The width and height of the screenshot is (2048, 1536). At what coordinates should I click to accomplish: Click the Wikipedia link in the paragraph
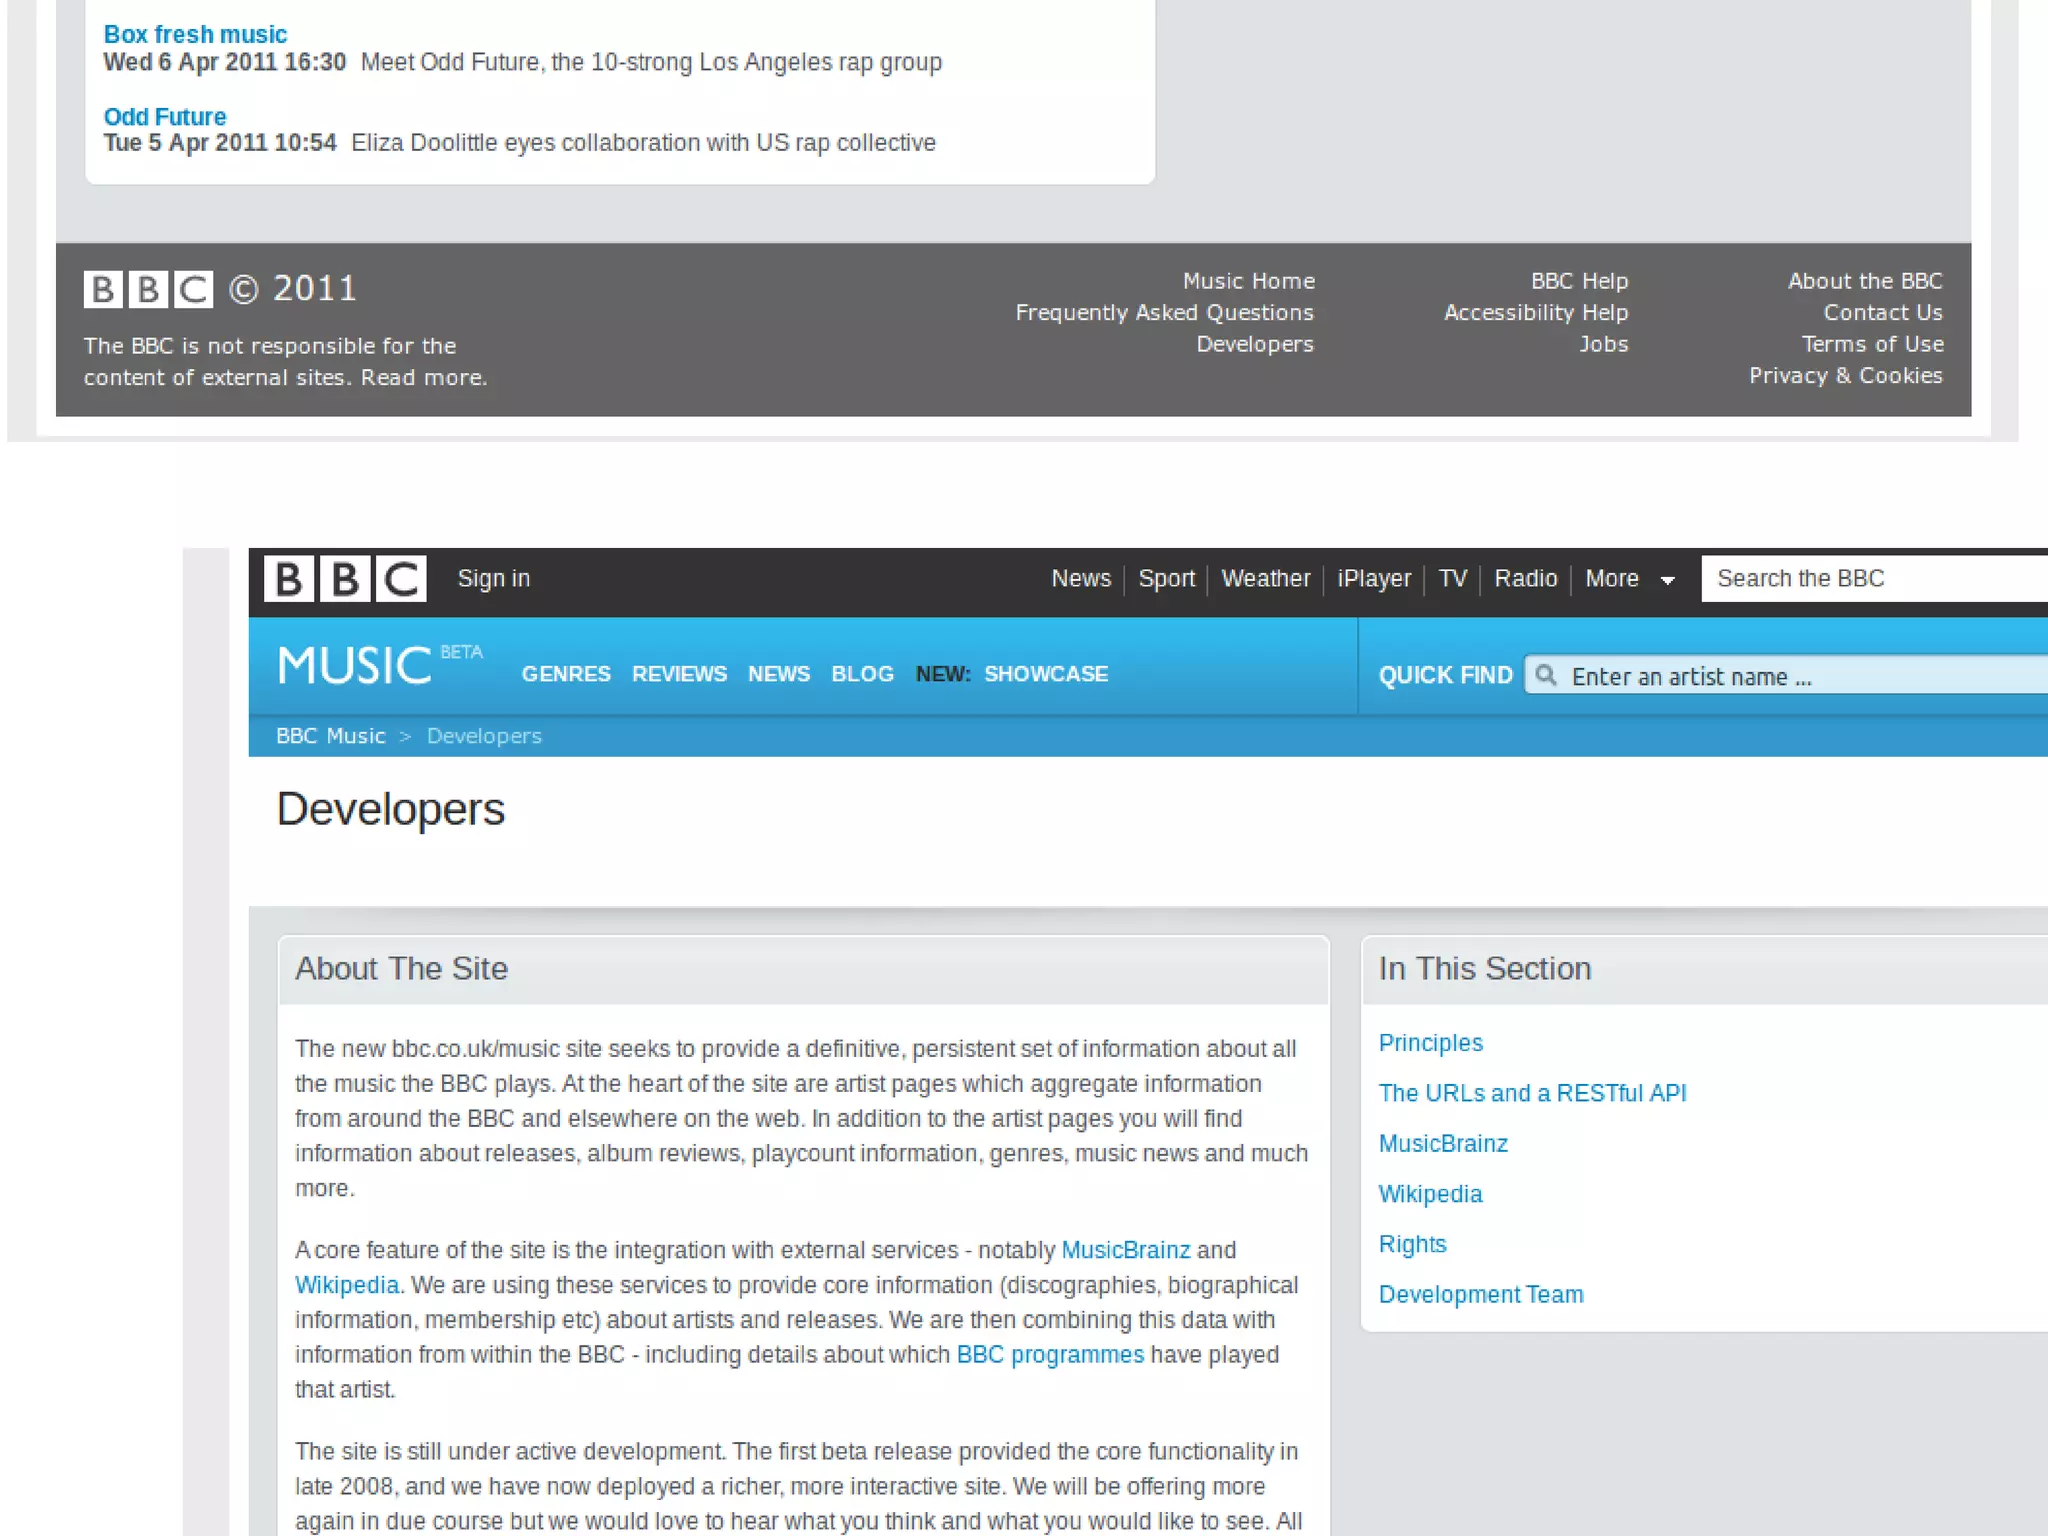[x=346, y=1285]
